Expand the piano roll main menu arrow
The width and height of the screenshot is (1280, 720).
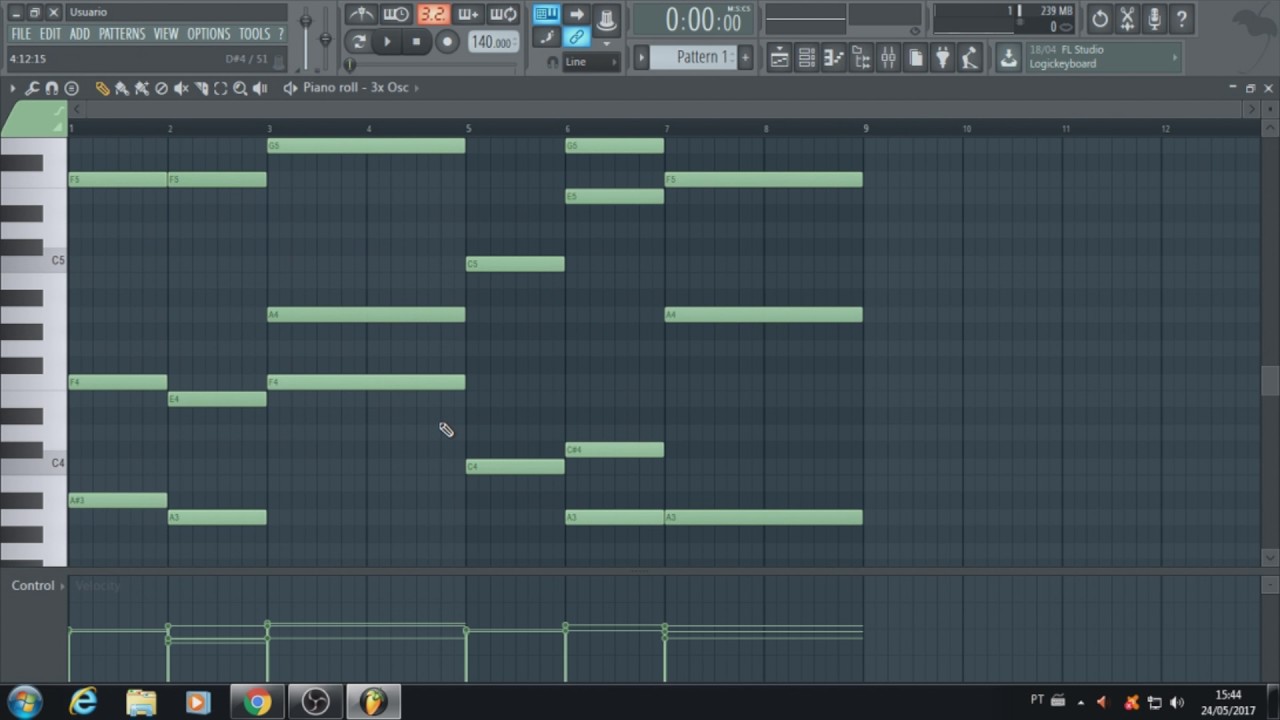point(13,88)
